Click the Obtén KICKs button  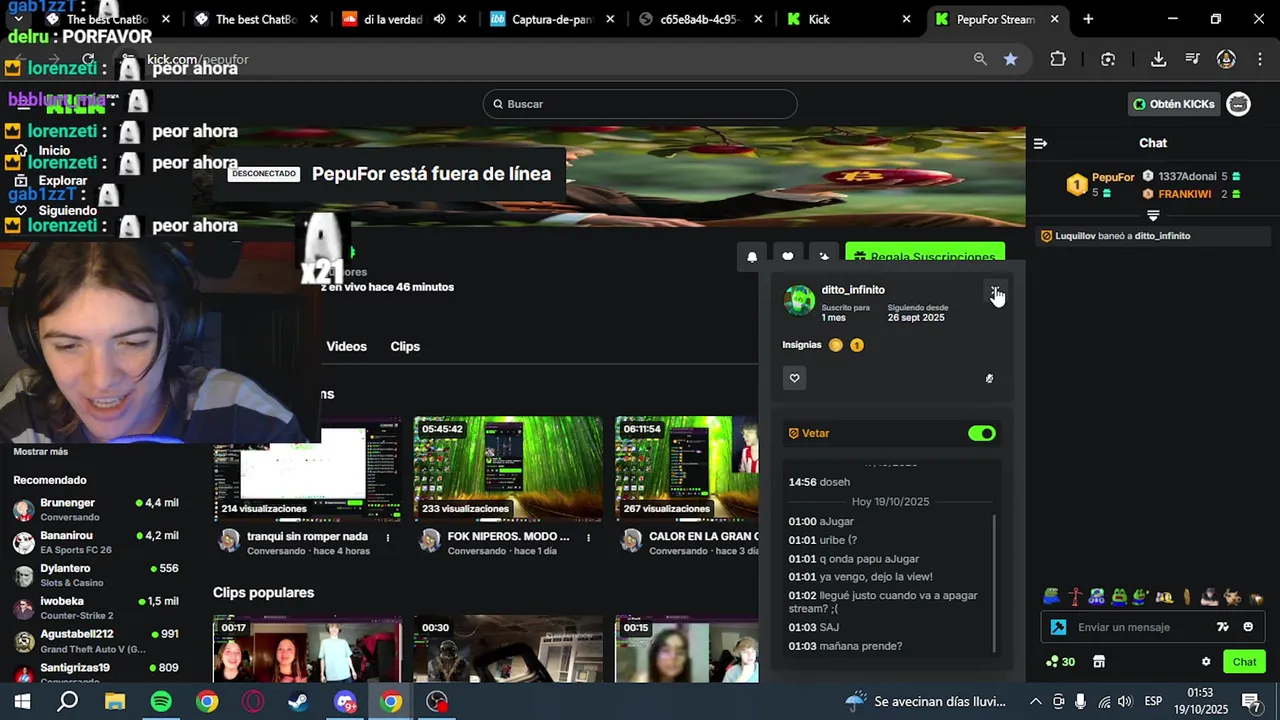(x=1173, y=104)
